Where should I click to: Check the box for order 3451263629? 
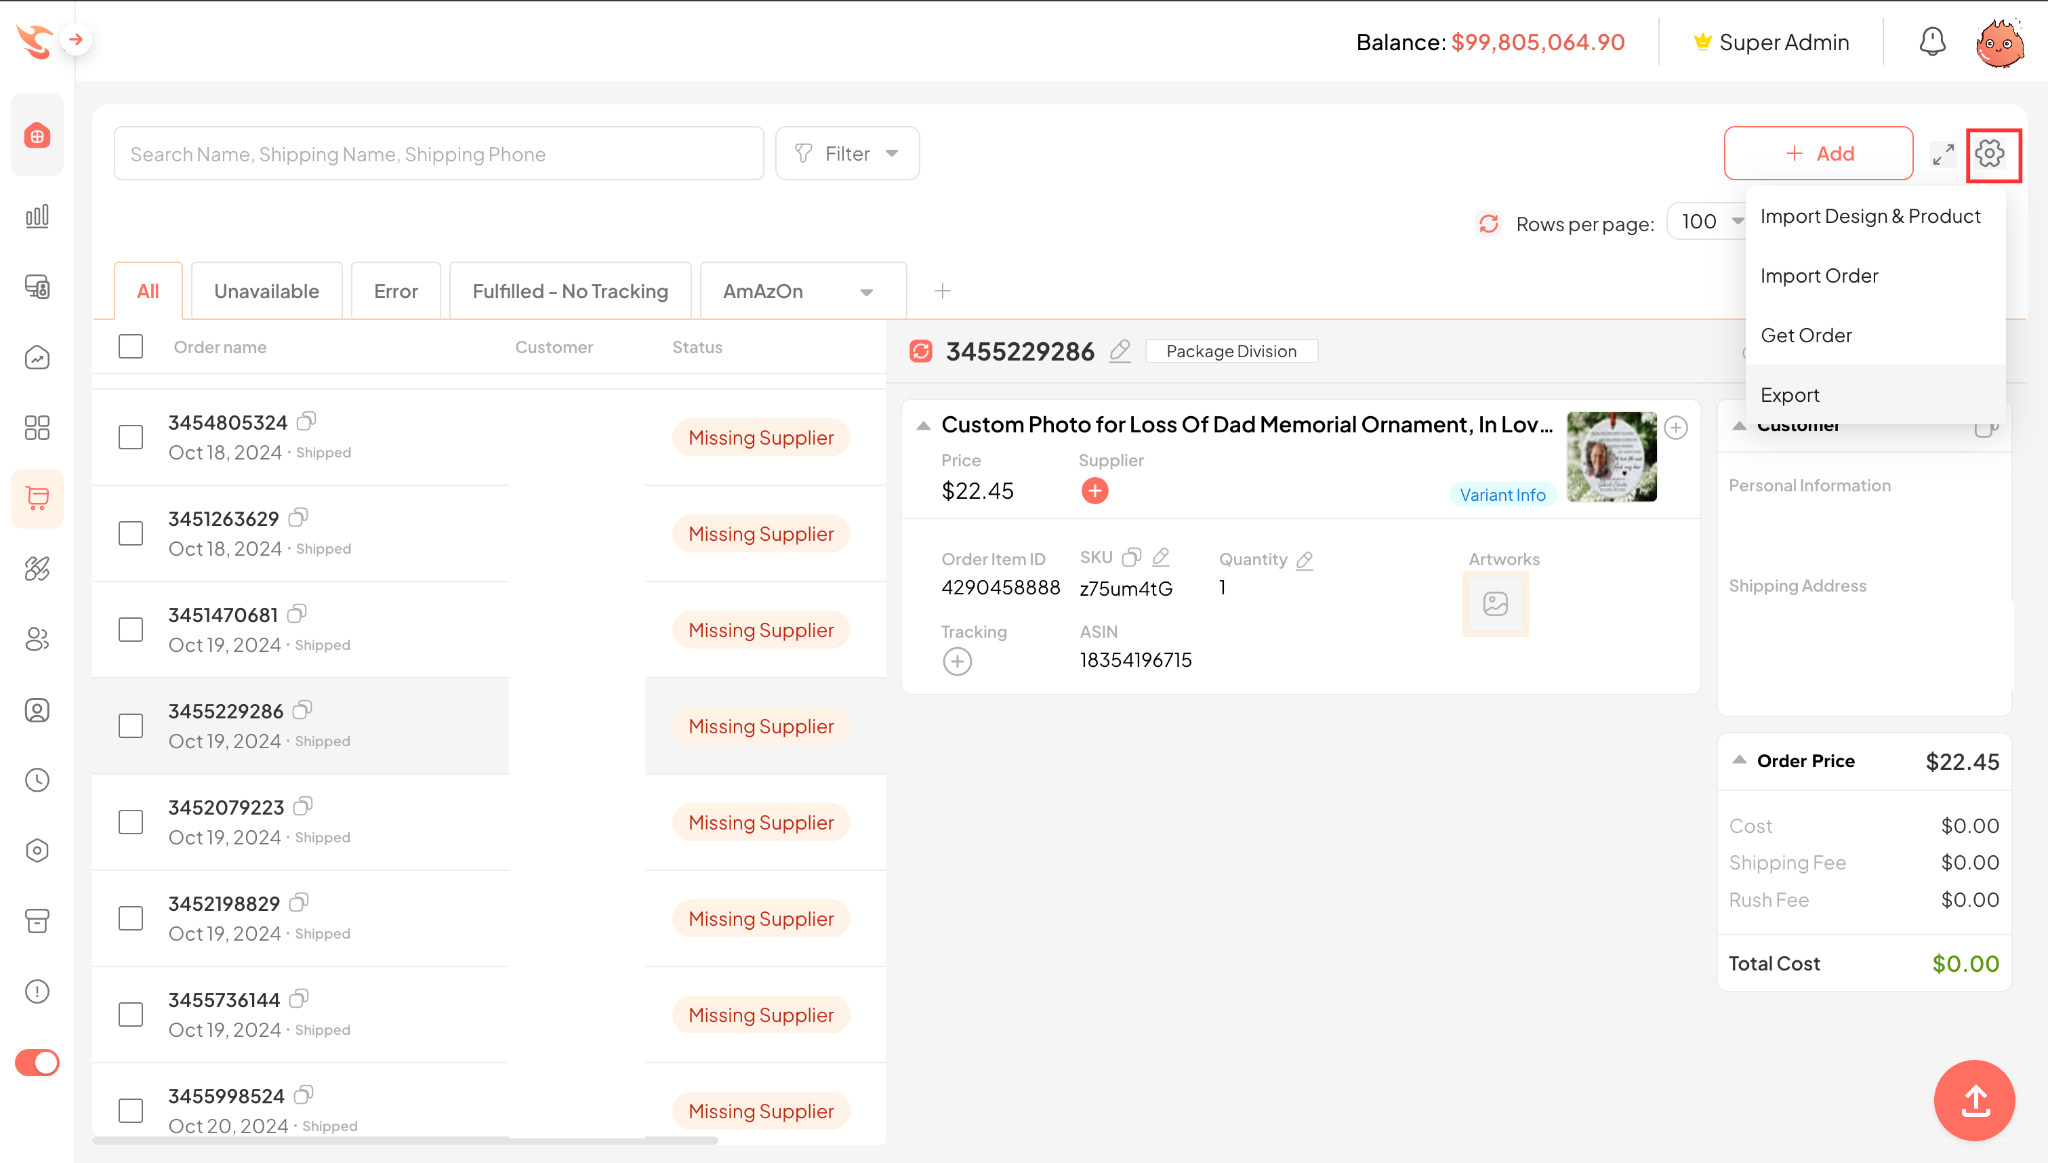click(131, 533)
